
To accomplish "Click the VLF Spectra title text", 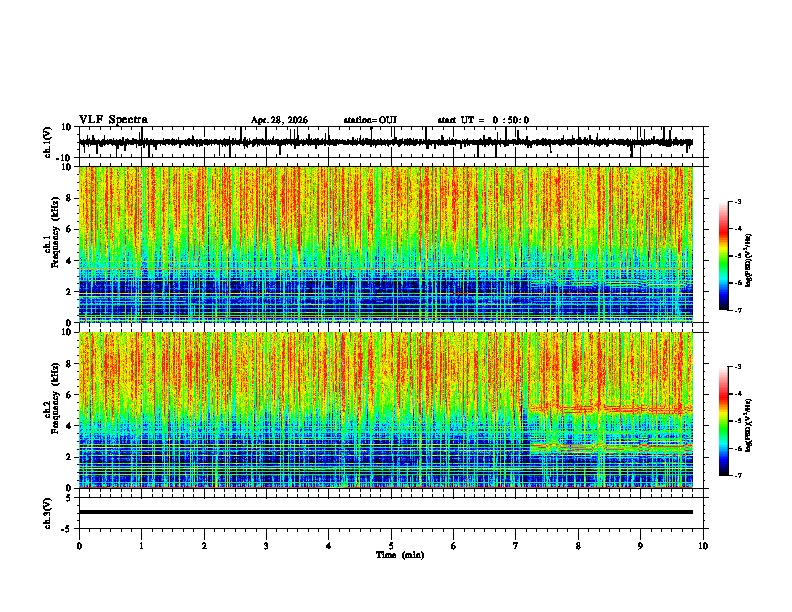I will coord(113,120).
